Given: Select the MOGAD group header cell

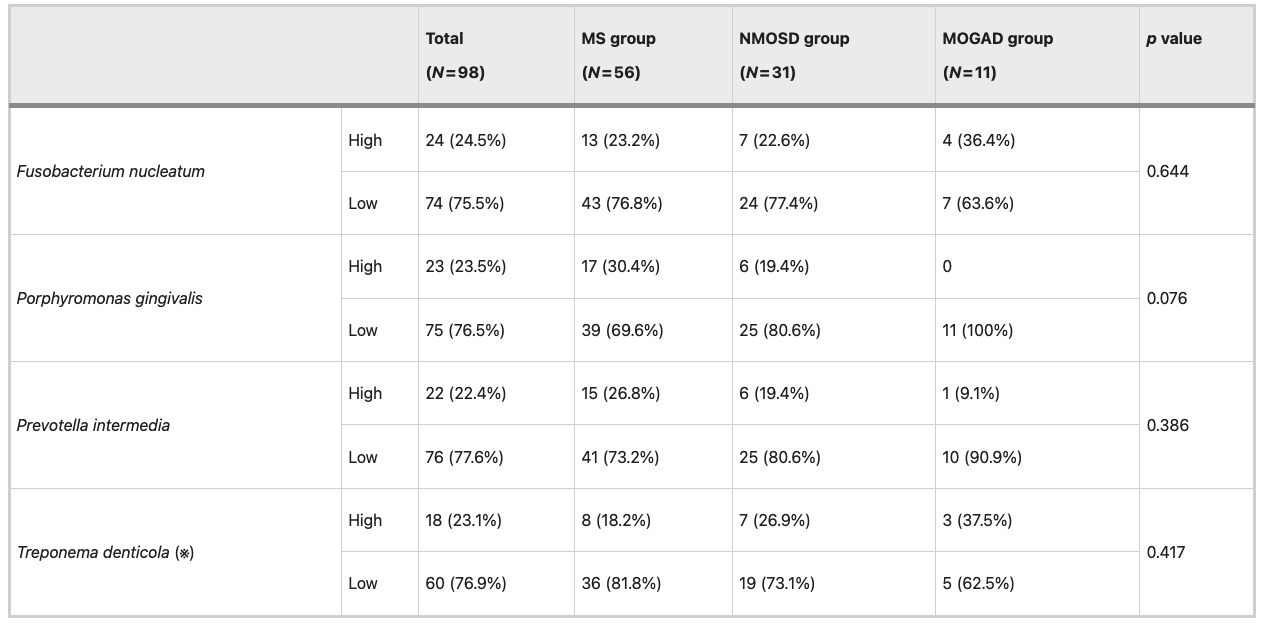Looking at the screenshot, I should [x=997, y=55].
